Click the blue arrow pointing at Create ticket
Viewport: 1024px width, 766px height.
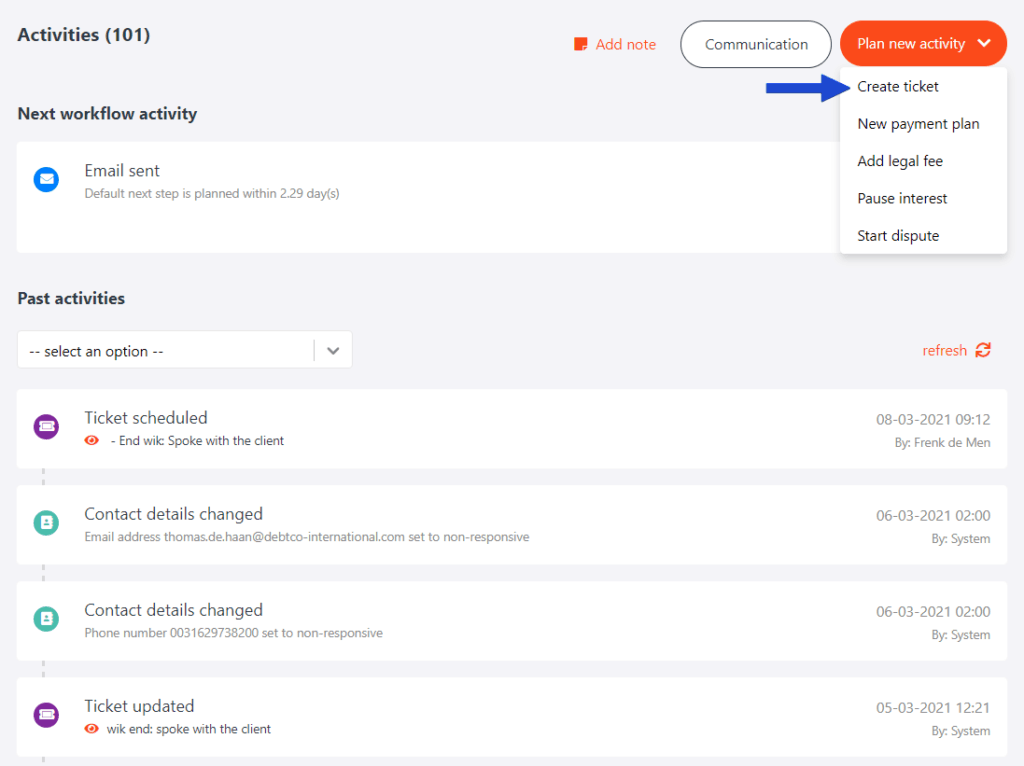(810, 87)
